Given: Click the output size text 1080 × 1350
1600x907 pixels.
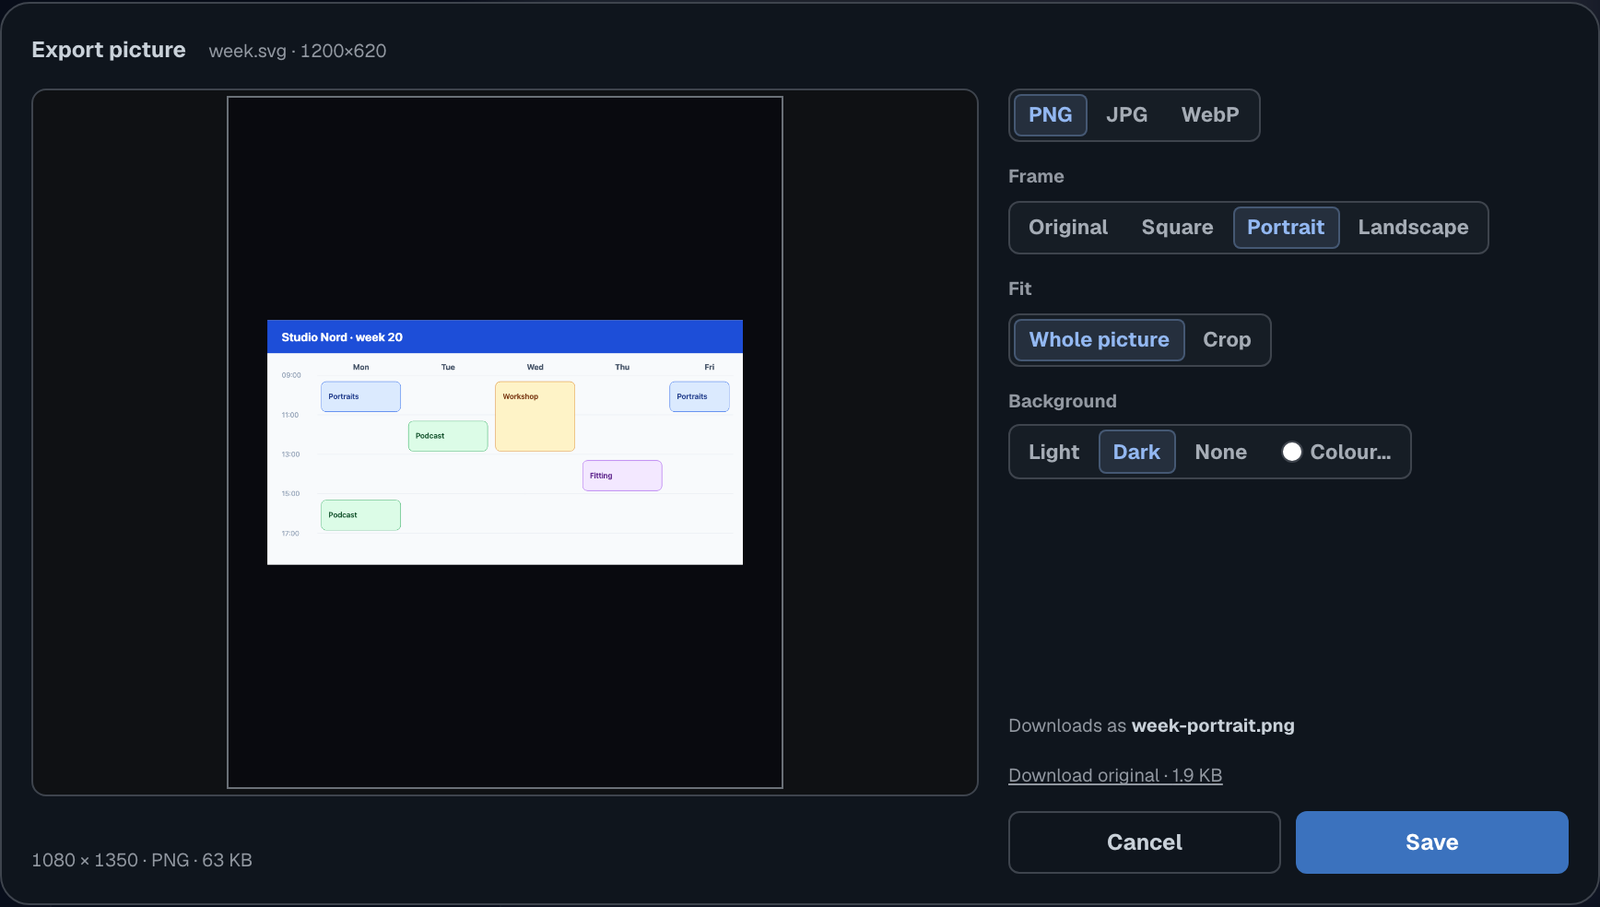Looking at the screenshot, I should click(85, 860).
